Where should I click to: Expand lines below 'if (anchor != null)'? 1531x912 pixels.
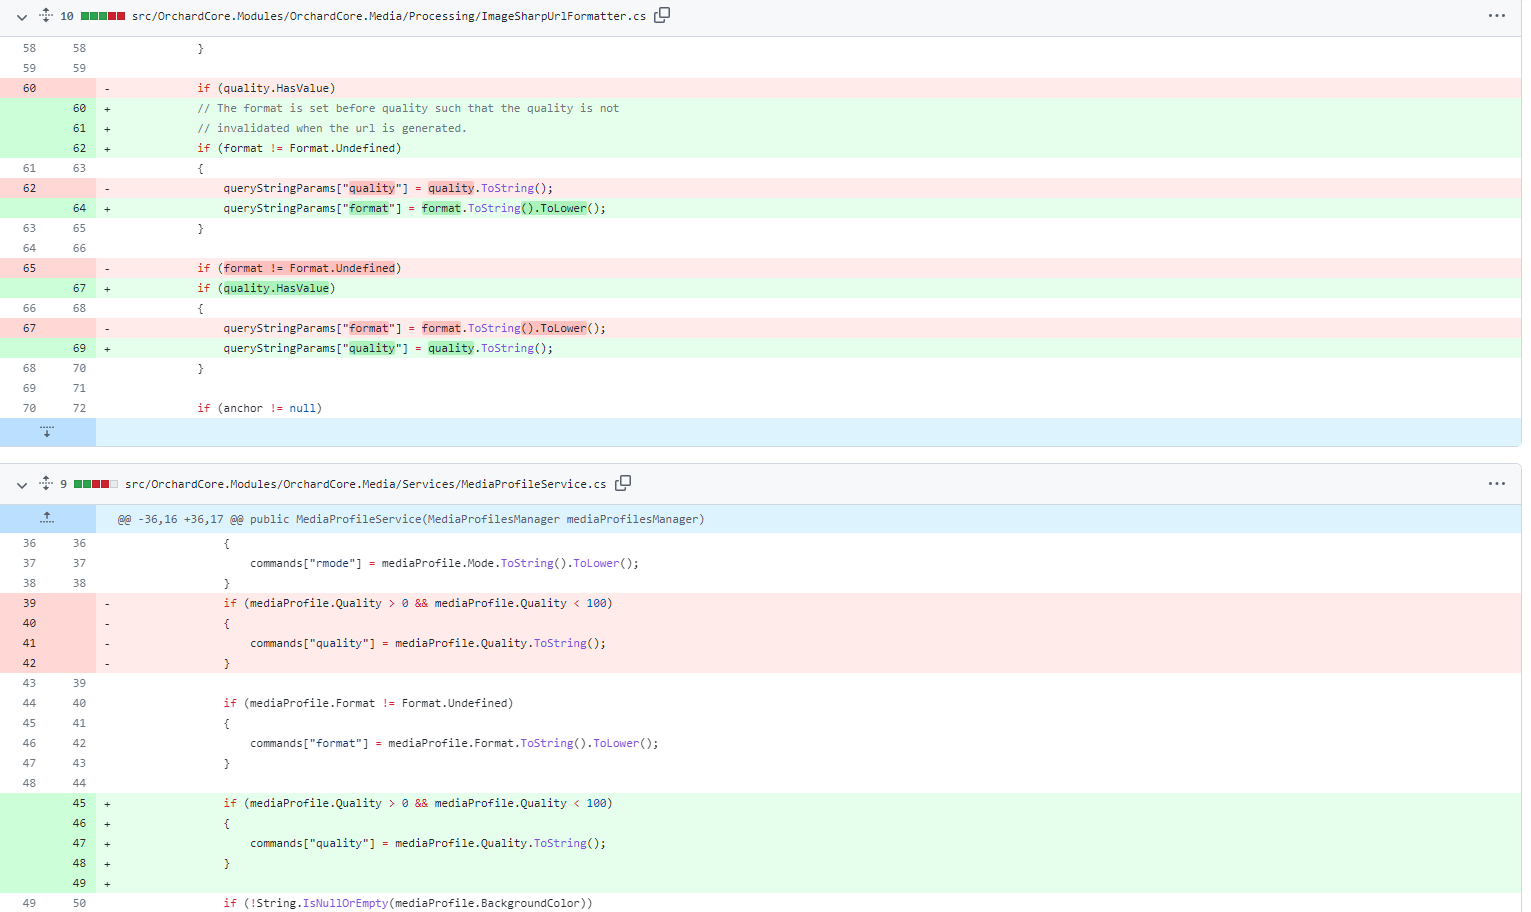coord(47,432)
